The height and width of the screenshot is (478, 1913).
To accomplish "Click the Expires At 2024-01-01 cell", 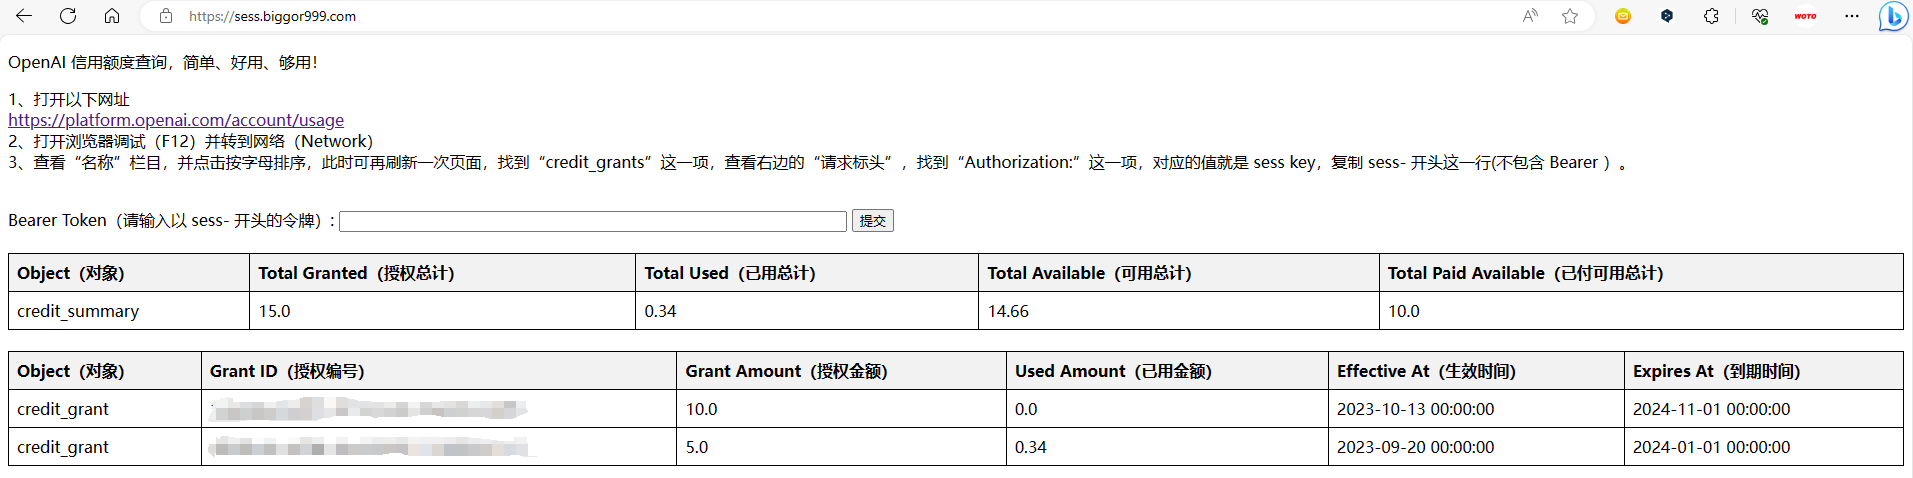I will click(1711, 447).
